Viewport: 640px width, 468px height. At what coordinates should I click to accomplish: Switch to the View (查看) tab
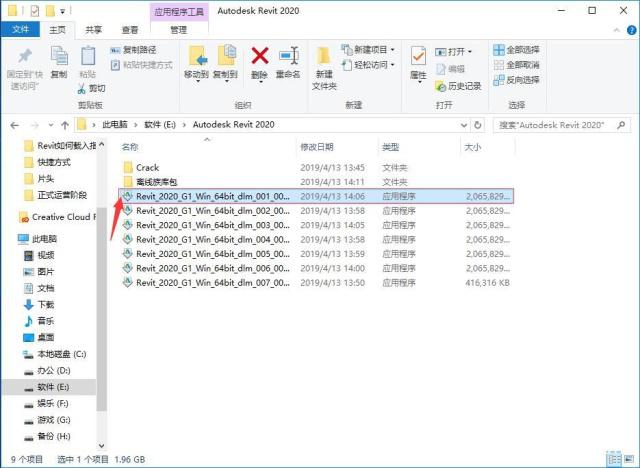pyautogui.click(x=130, y=30)
